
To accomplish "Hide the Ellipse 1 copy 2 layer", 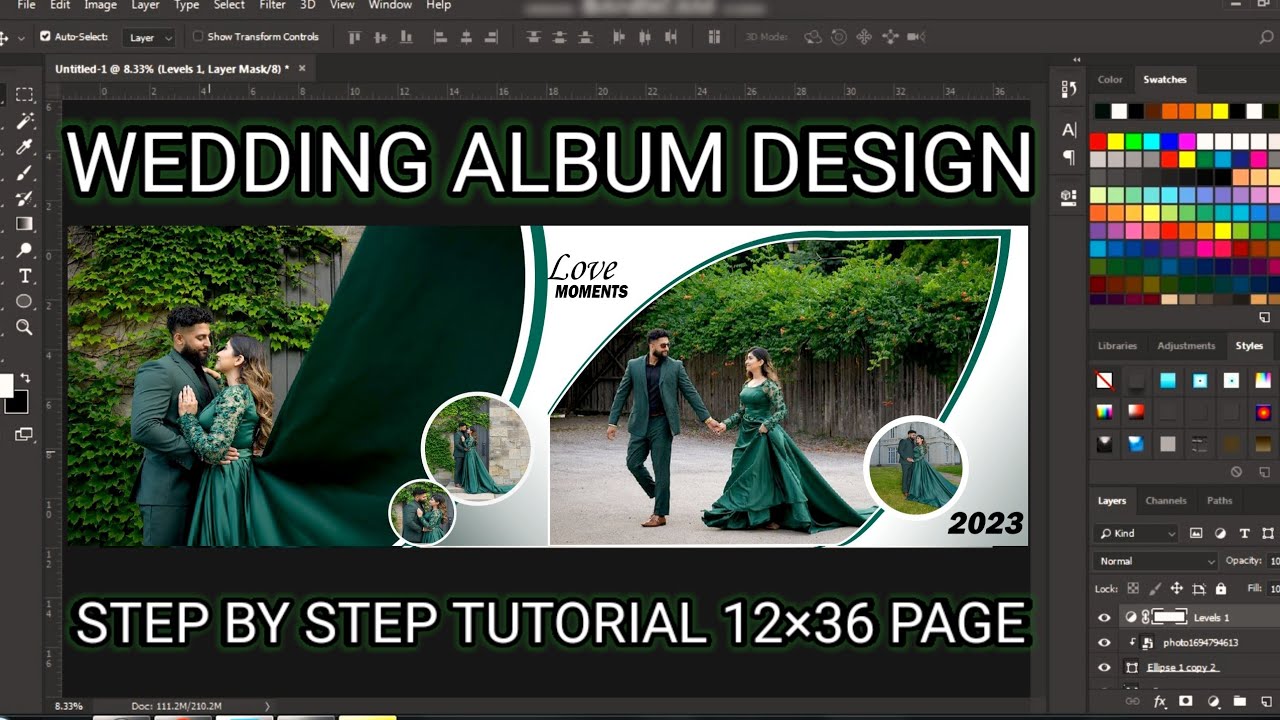I will click(x=1104, y=668).
